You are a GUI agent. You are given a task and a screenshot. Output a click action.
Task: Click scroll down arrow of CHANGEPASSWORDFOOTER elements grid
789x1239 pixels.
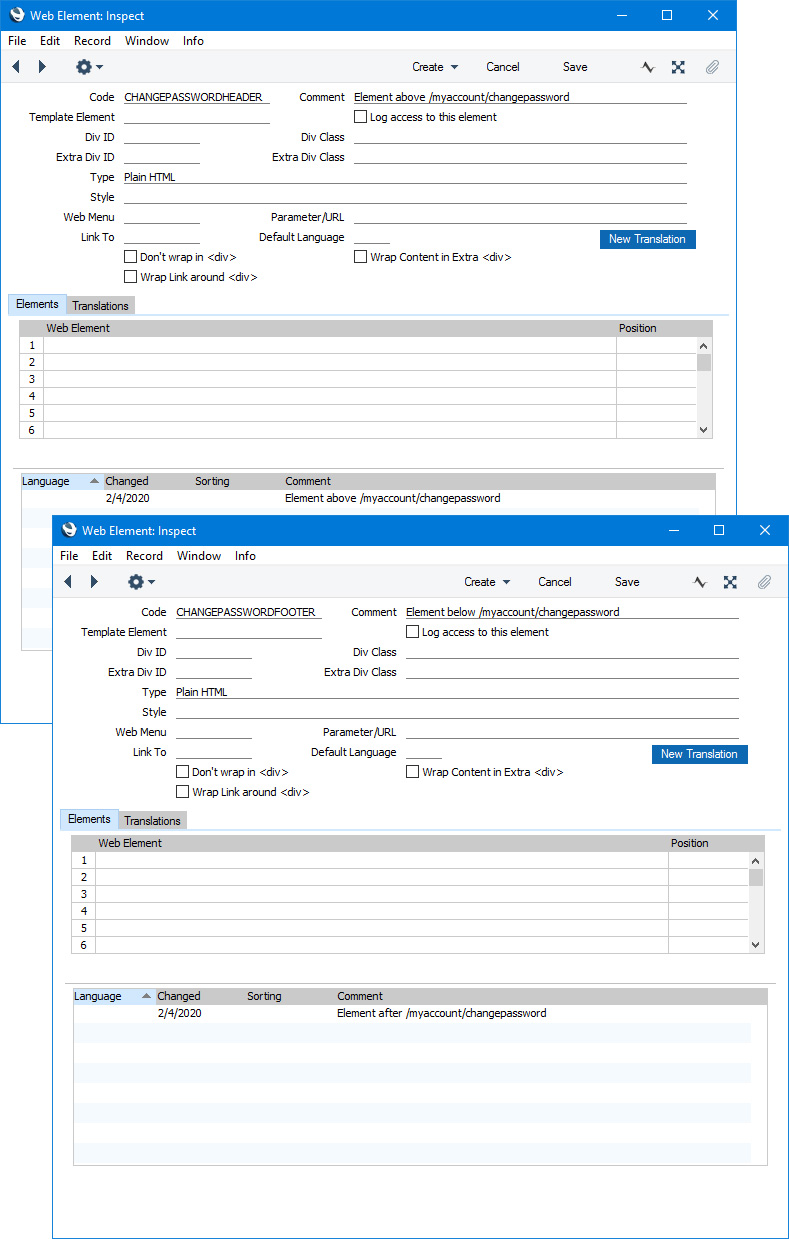pyautogui.click(x=756, y=944)
